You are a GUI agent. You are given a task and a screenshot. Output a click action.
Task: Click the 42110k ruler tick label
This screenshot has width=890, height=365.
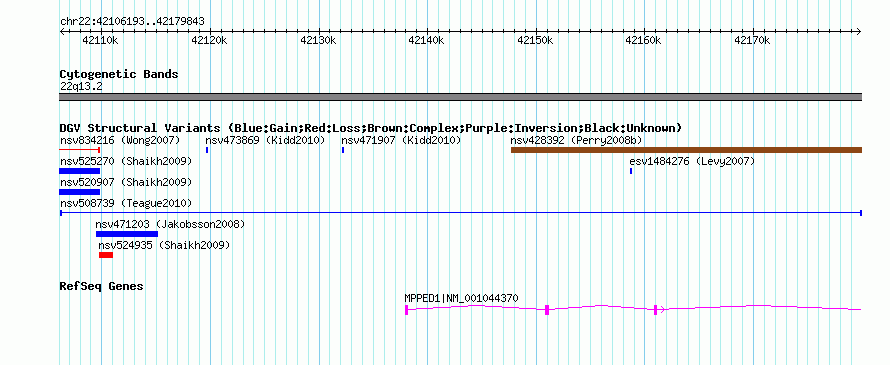(100, 40)
